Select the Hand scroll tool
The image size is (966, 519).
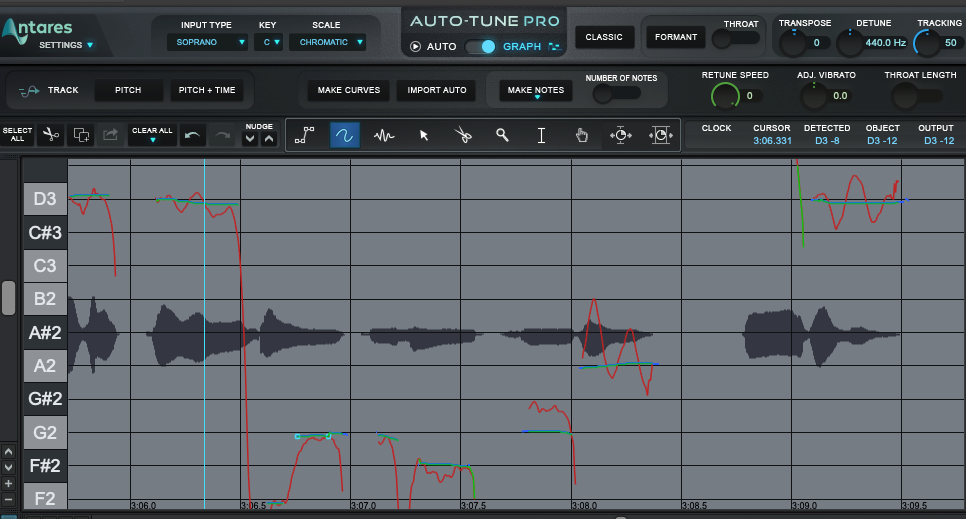581,135
